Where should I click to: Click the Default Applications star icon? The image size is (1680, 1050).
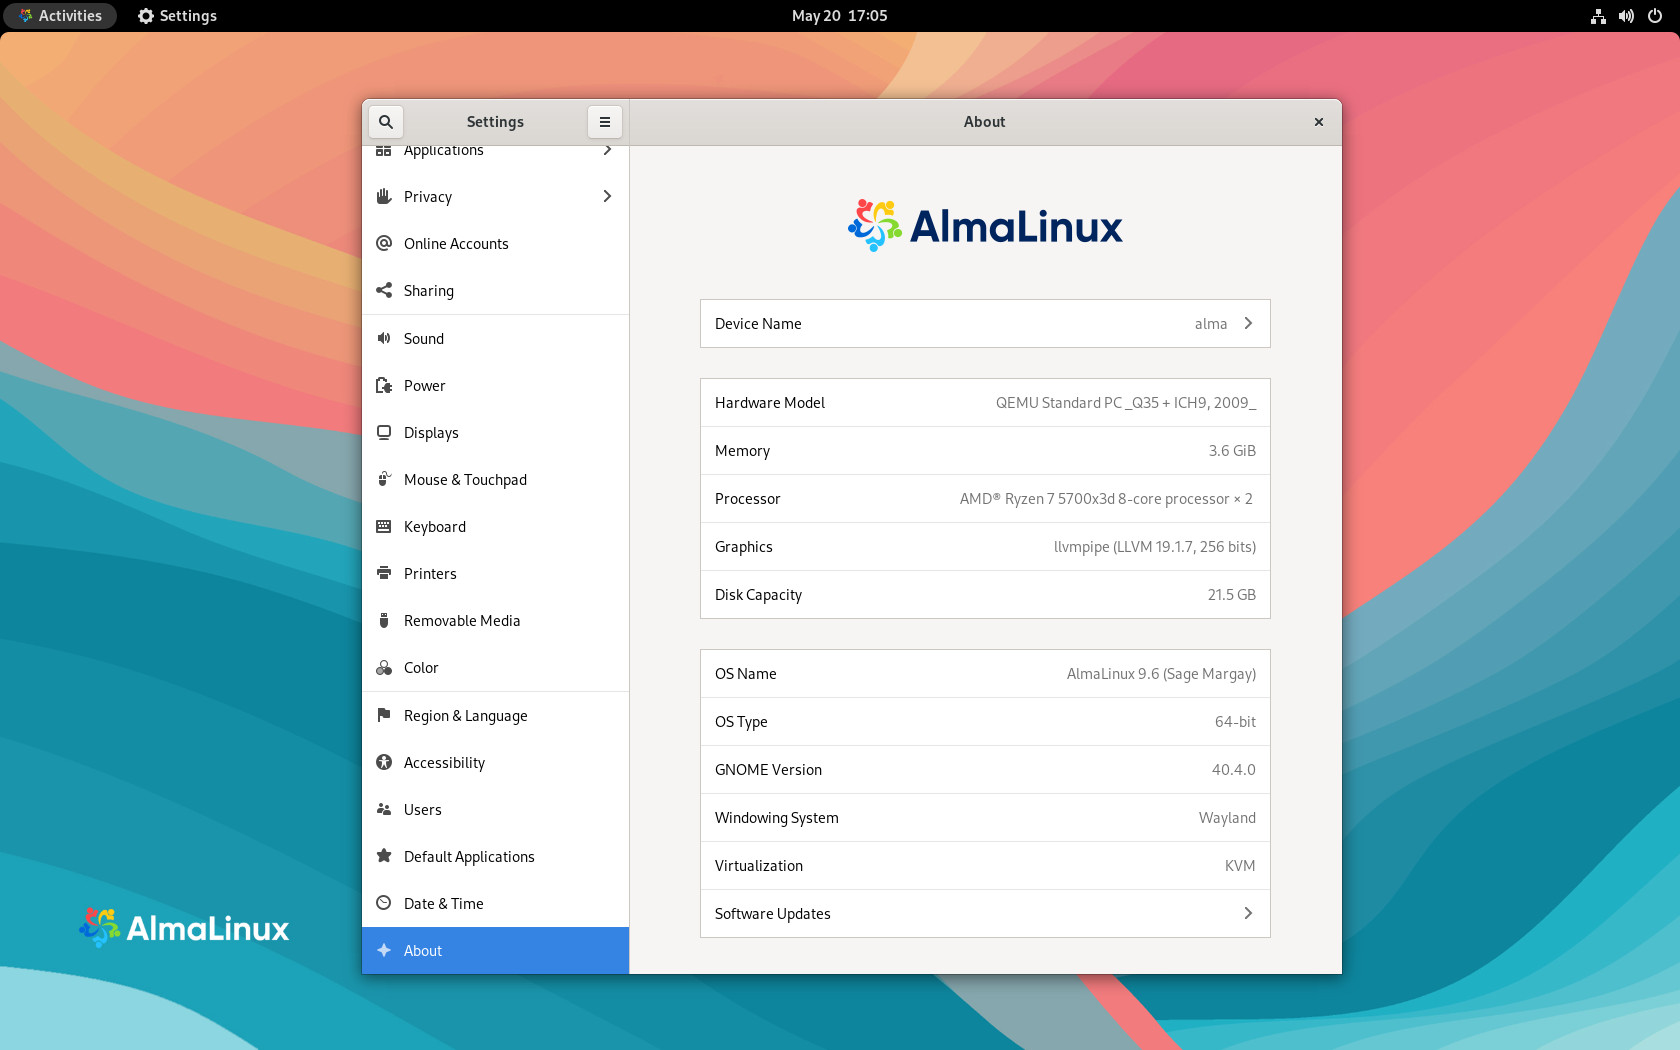point(384,856)
